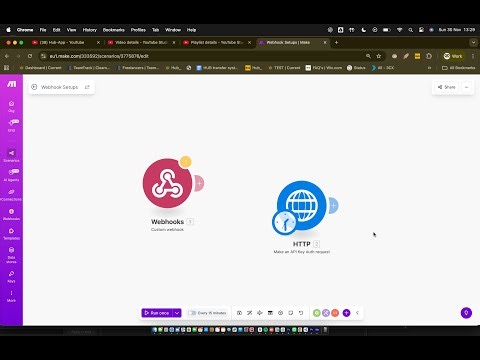Open the purple help bubble
Screen dimensions: 480x360
tap(466, 313)
